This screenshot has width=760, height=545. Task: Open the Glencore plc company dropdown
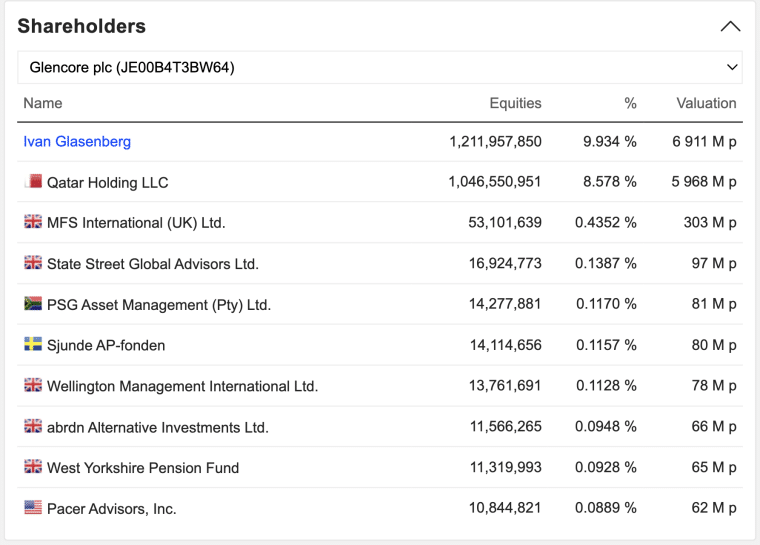[380, 67]
